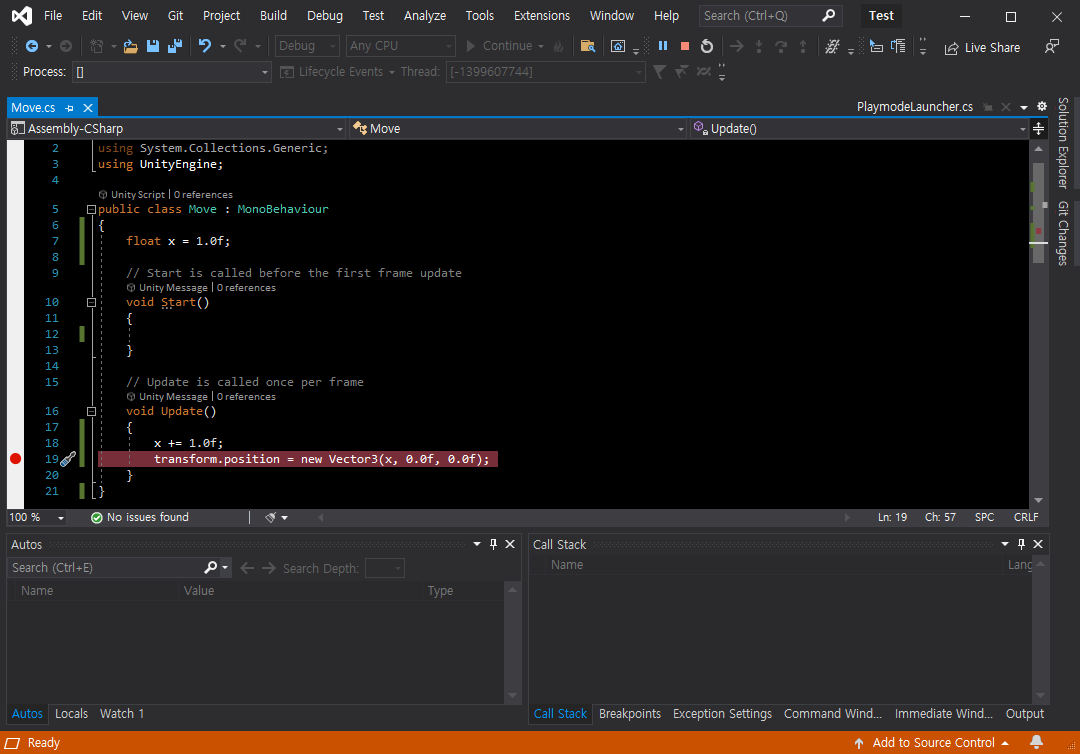
Task: Collapse the Start method outline
Action: click(x=91, y=302)
